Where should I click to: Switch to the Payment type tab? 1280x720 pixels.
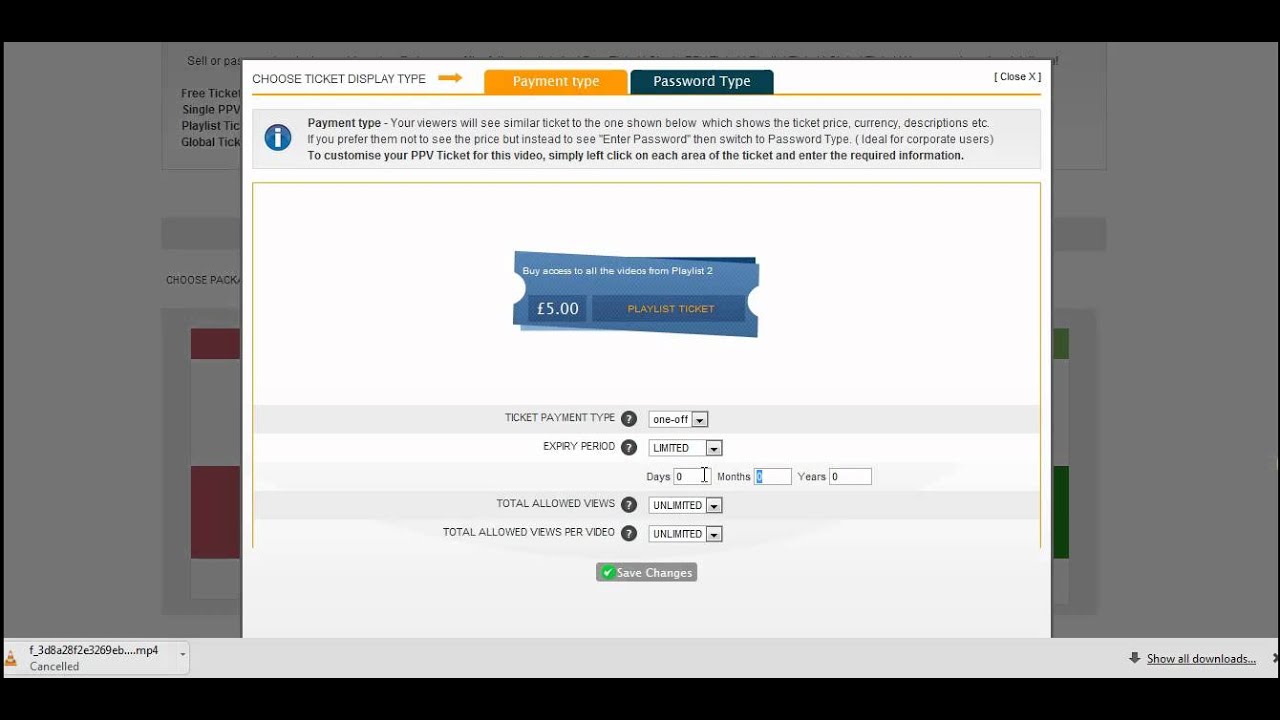[x=556, y=81]
